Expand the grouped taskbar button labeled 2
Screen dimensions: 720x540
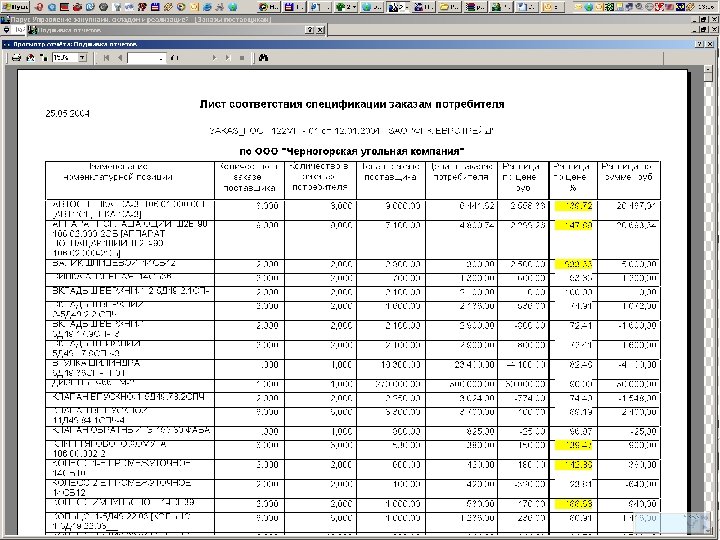(x=346, y=7)
